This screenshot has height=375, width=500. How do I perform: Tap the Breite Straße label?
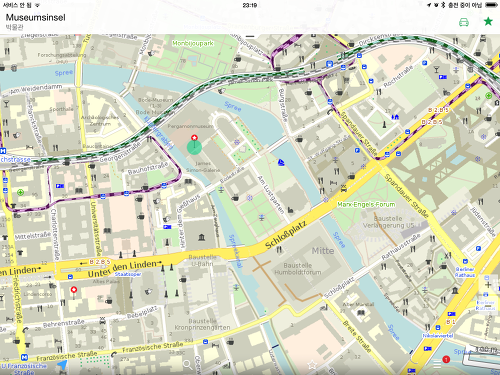[357, 337]
